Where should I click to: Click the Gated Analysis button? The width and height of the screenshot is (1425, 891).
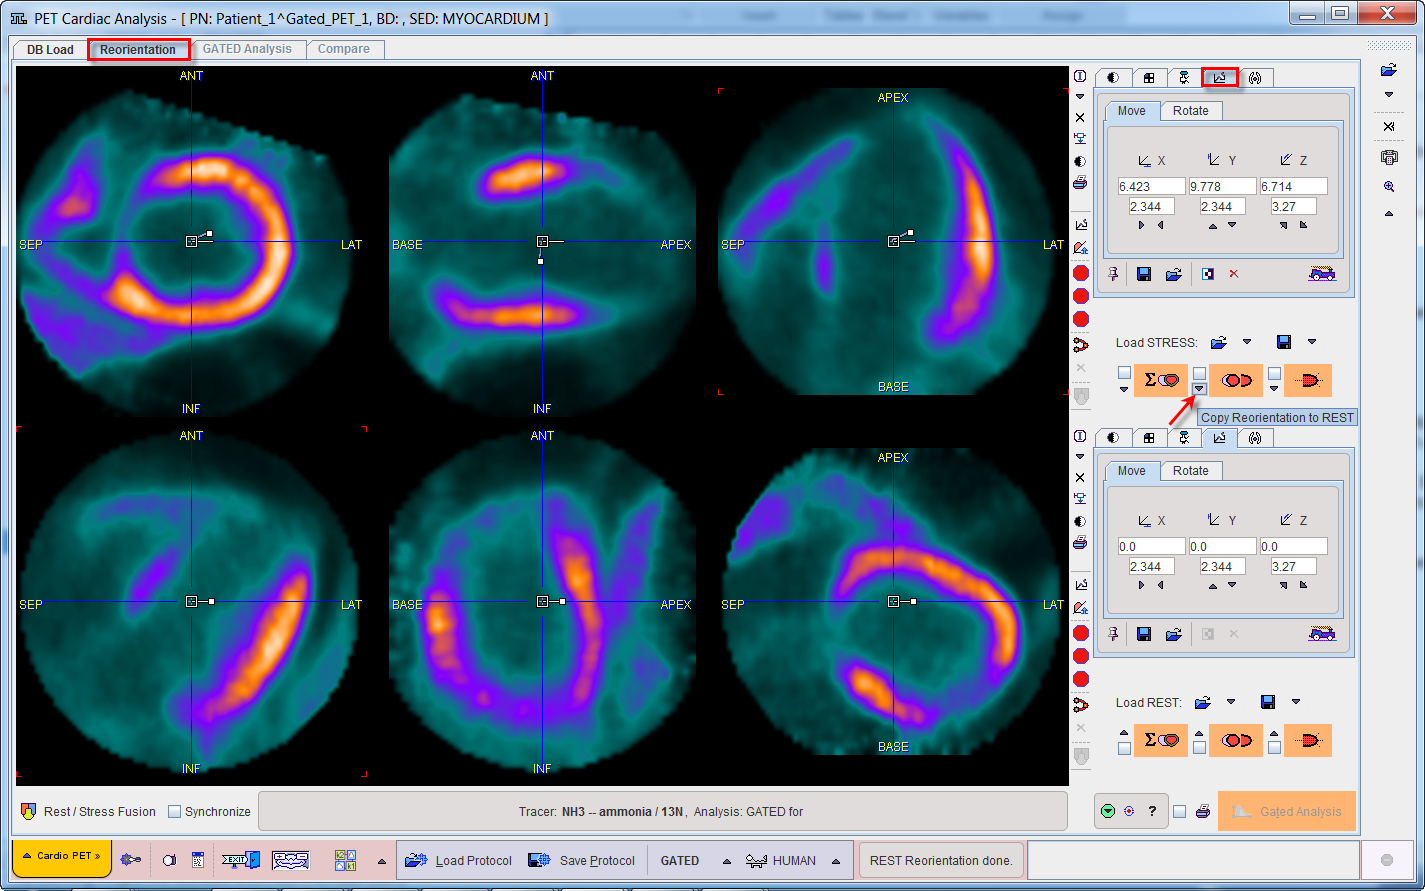point(1288,811)
